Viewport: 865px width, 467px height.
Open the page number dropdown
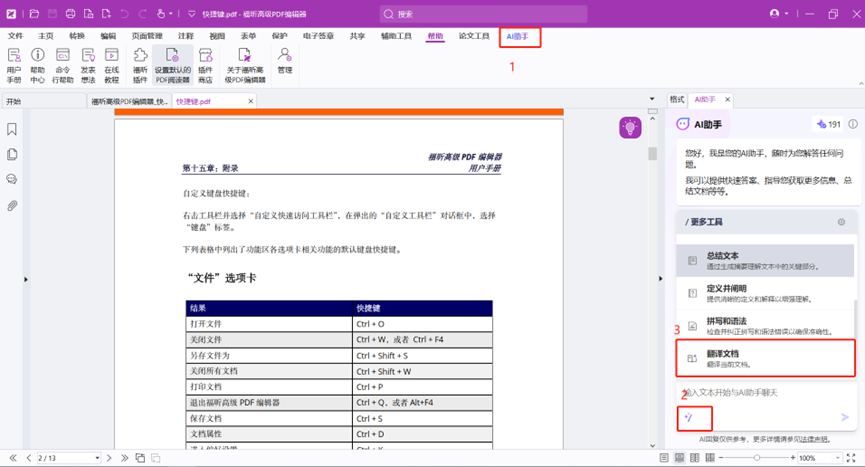97,458
